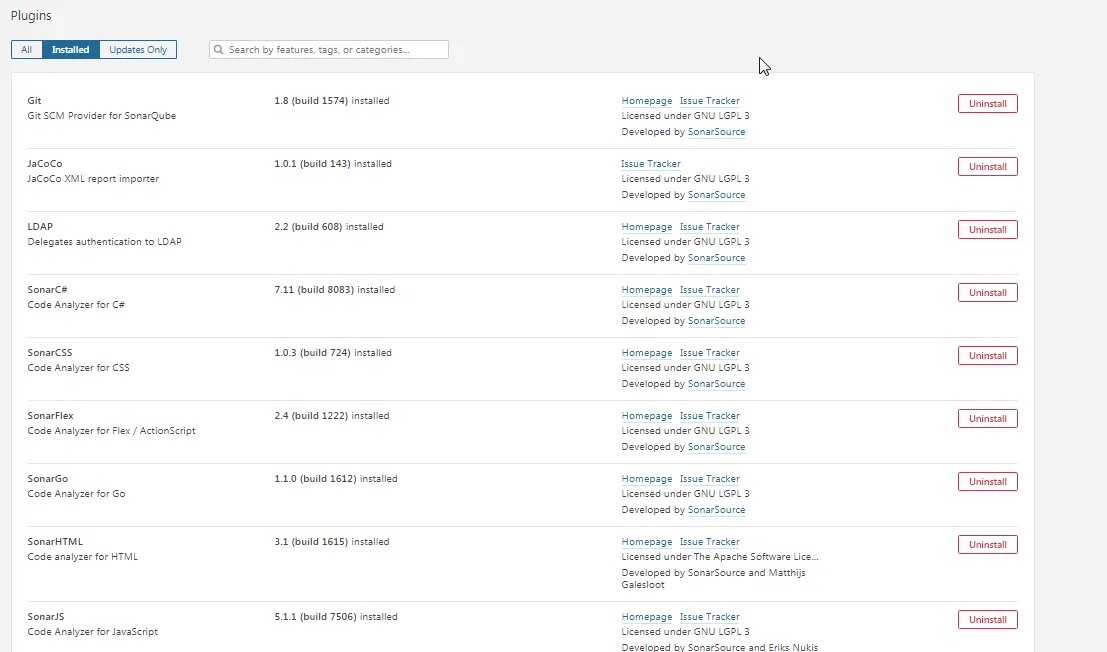Uninstall the SonarCSS plugin
1107x652 pixels.
pyautogui.click(x=988, y=356)
